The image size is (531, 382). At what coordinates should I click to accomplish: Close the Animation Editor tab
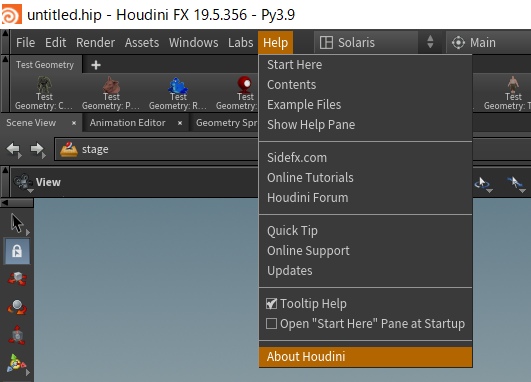tap(180, 123)
